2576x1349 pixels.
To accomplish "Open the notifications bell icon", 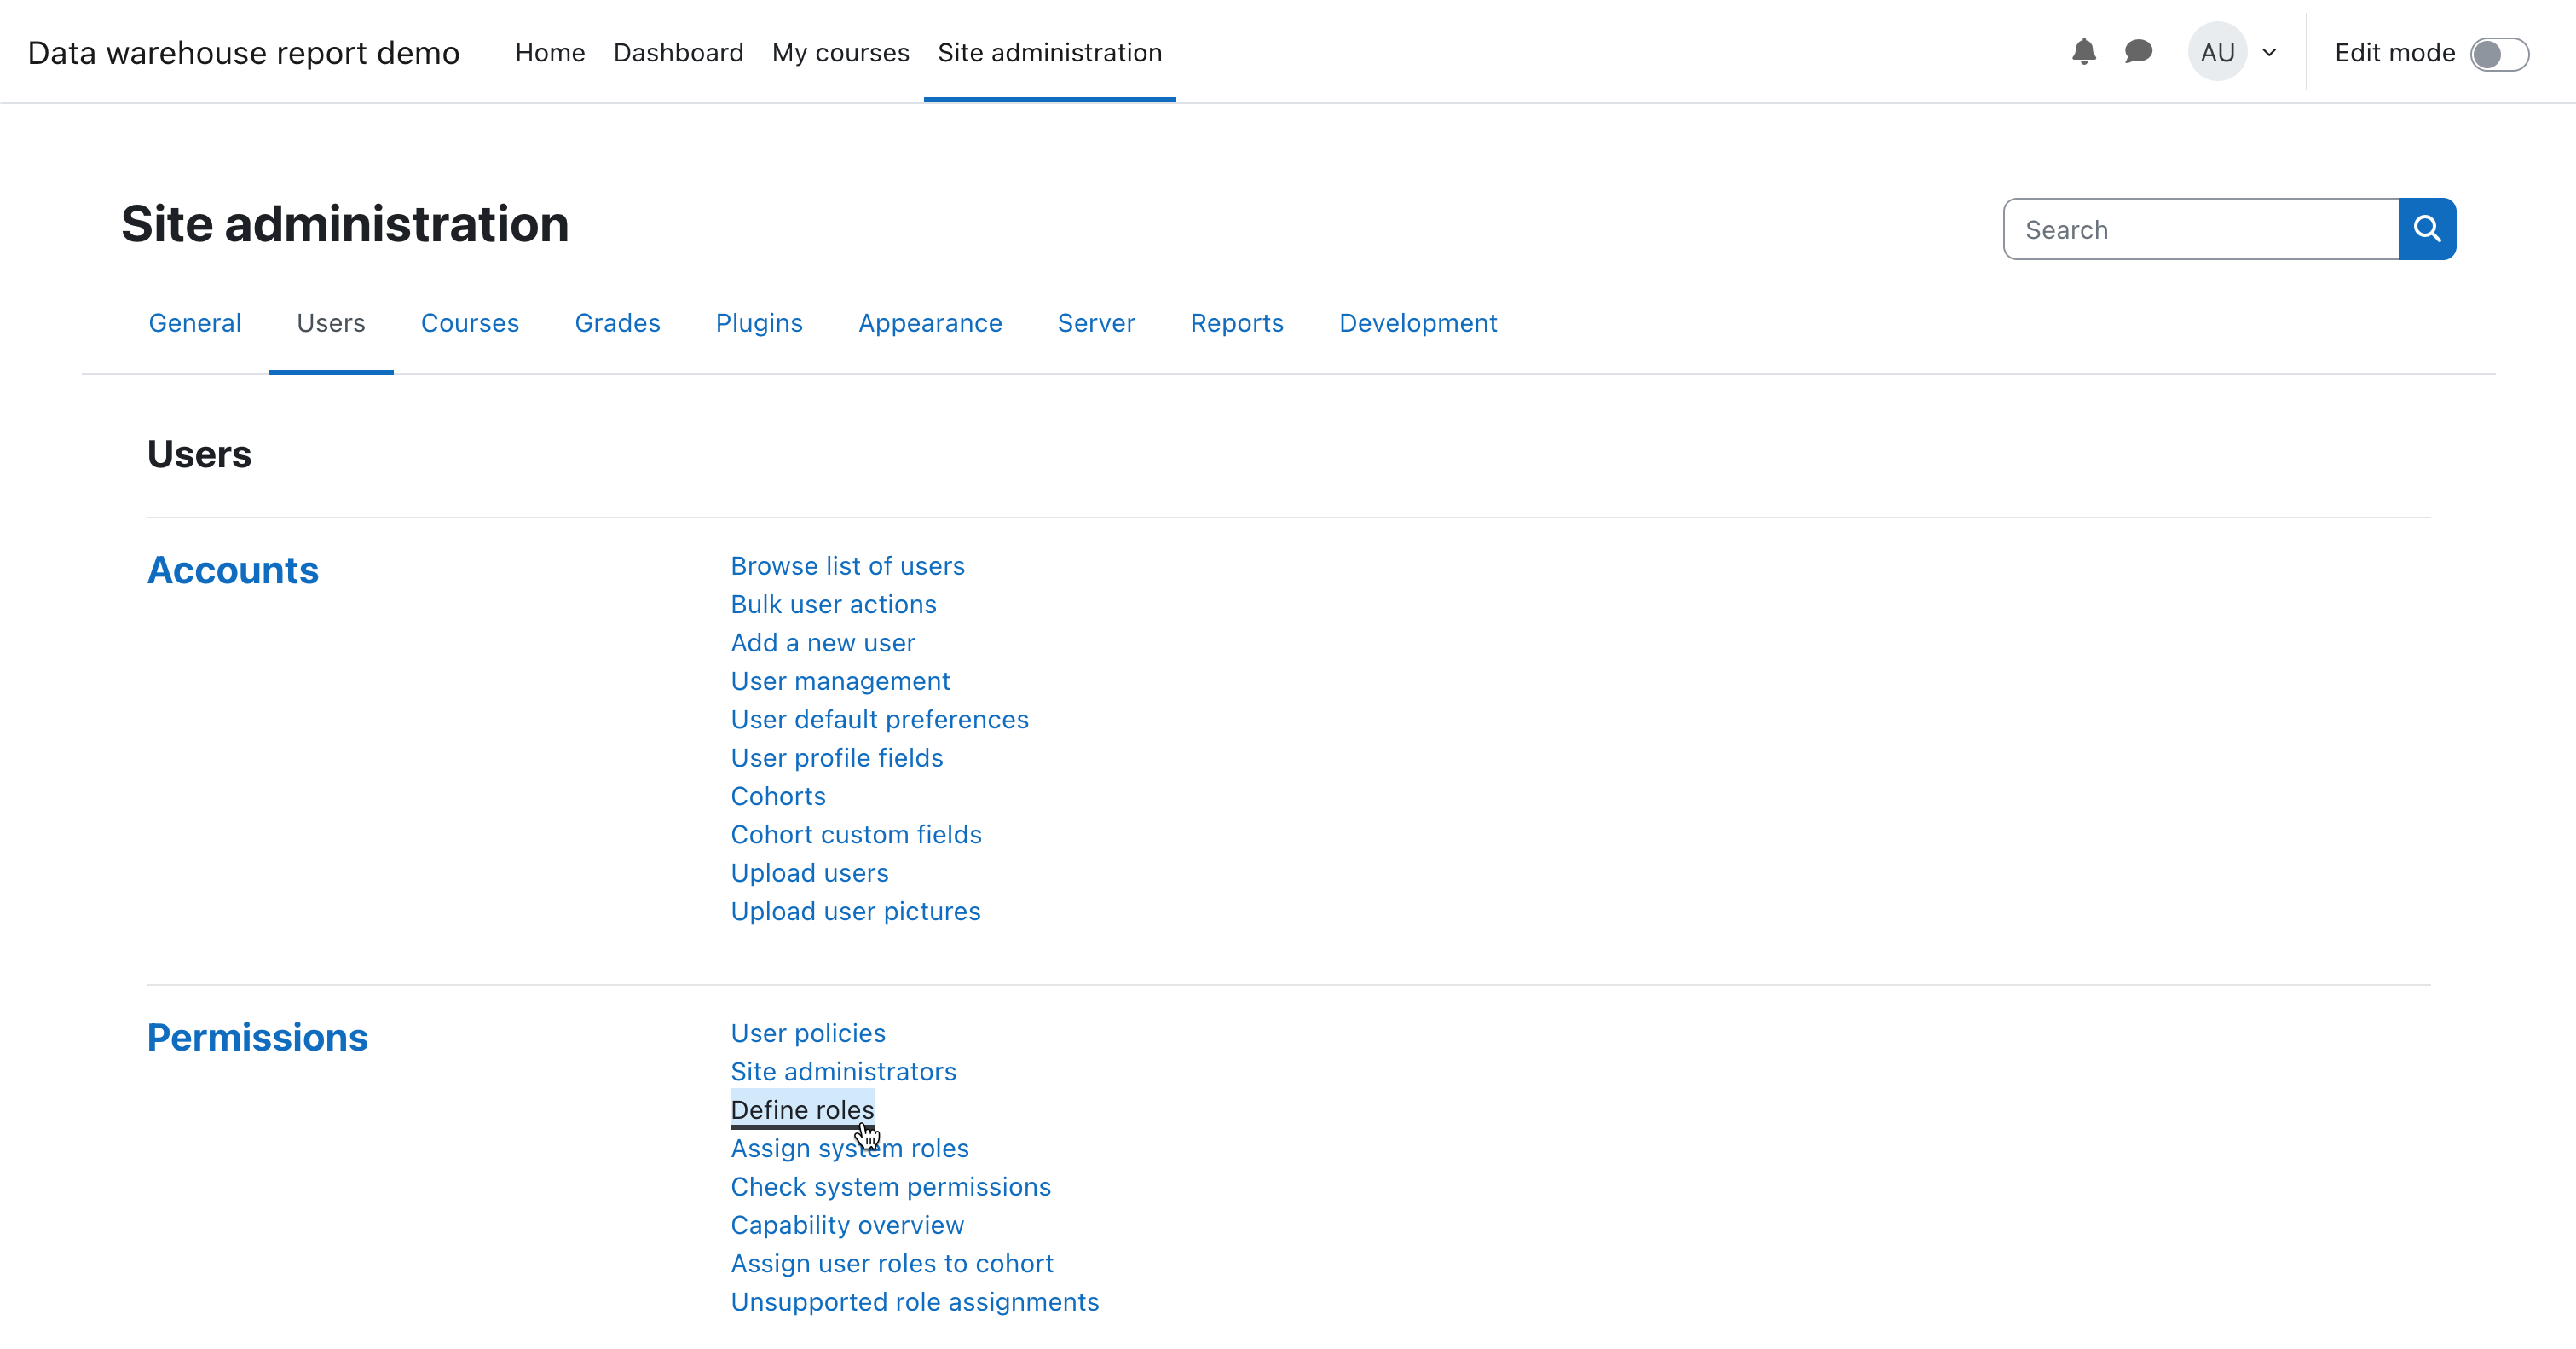I will pos(2083,52).
